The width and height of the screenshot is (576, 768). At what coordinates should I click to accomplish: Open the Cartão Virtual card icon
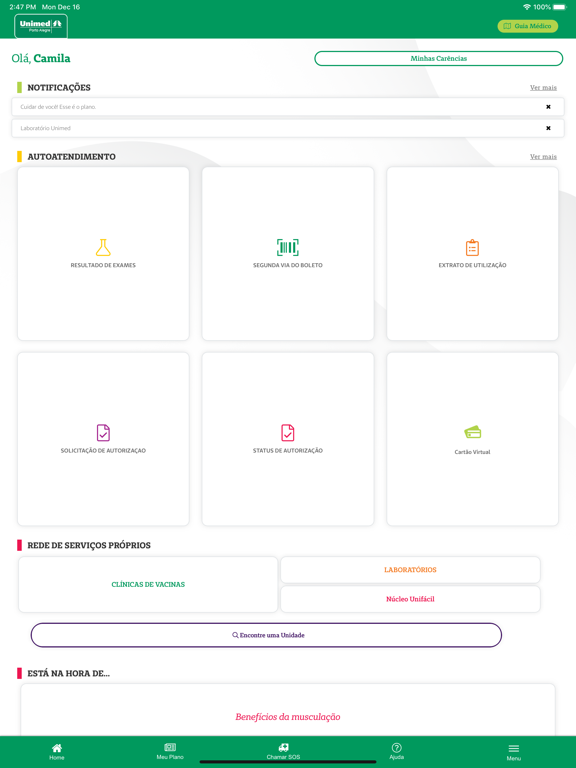(x=473, y=432)
